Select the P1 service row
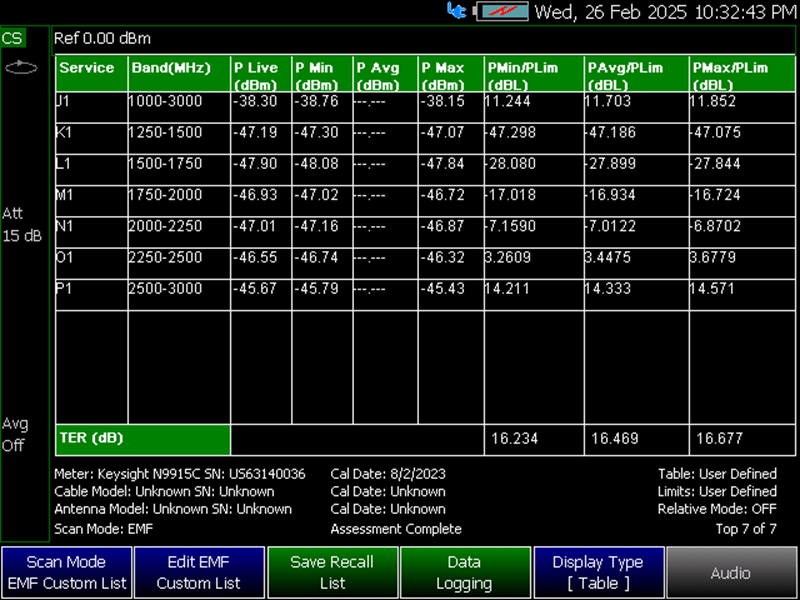This screenshot has width=800, height=600. click(x=426, y=294)
